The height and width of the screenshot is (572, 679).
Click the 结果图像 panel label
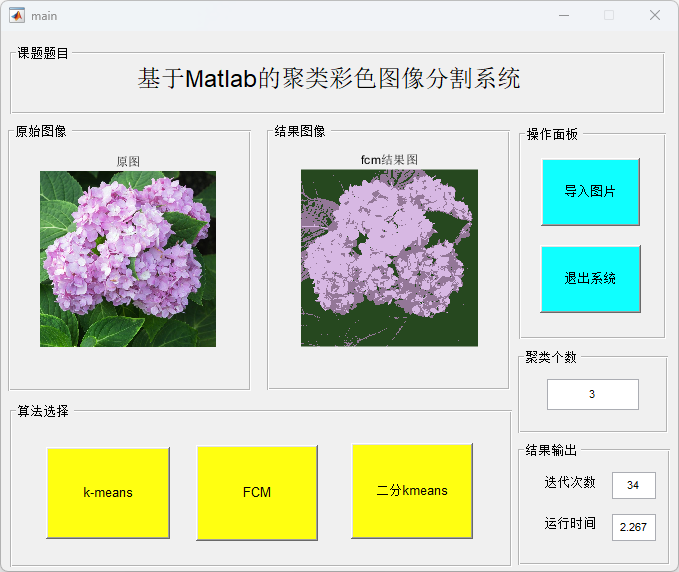point(300,131)
